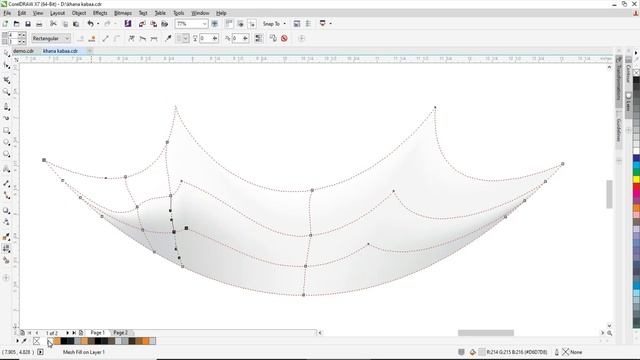Click the Open file icon
Image resolution: width=640 pixels, height=360 pixels.
point(16,24)
